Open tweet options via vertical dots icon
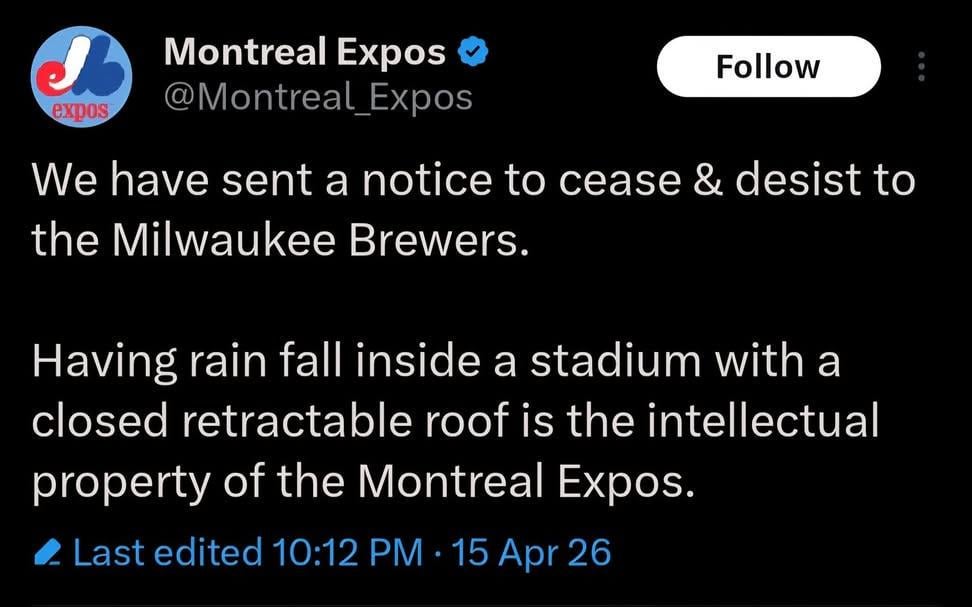Image resolution: width=972 pixels, height=607 pixels. click(x=921, y=64)
